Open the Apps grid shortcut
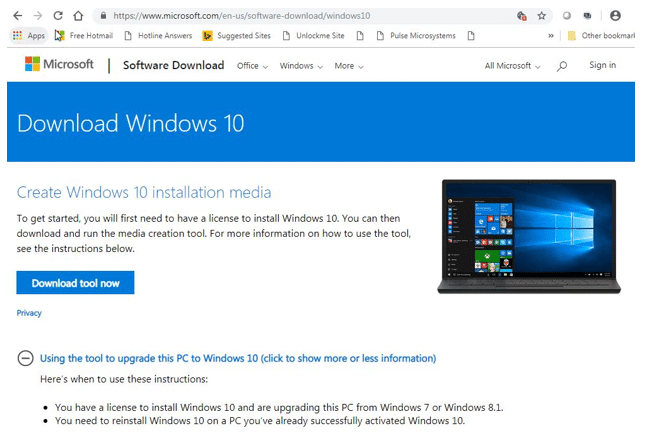655x438 pixels. (x=28, y=36)
